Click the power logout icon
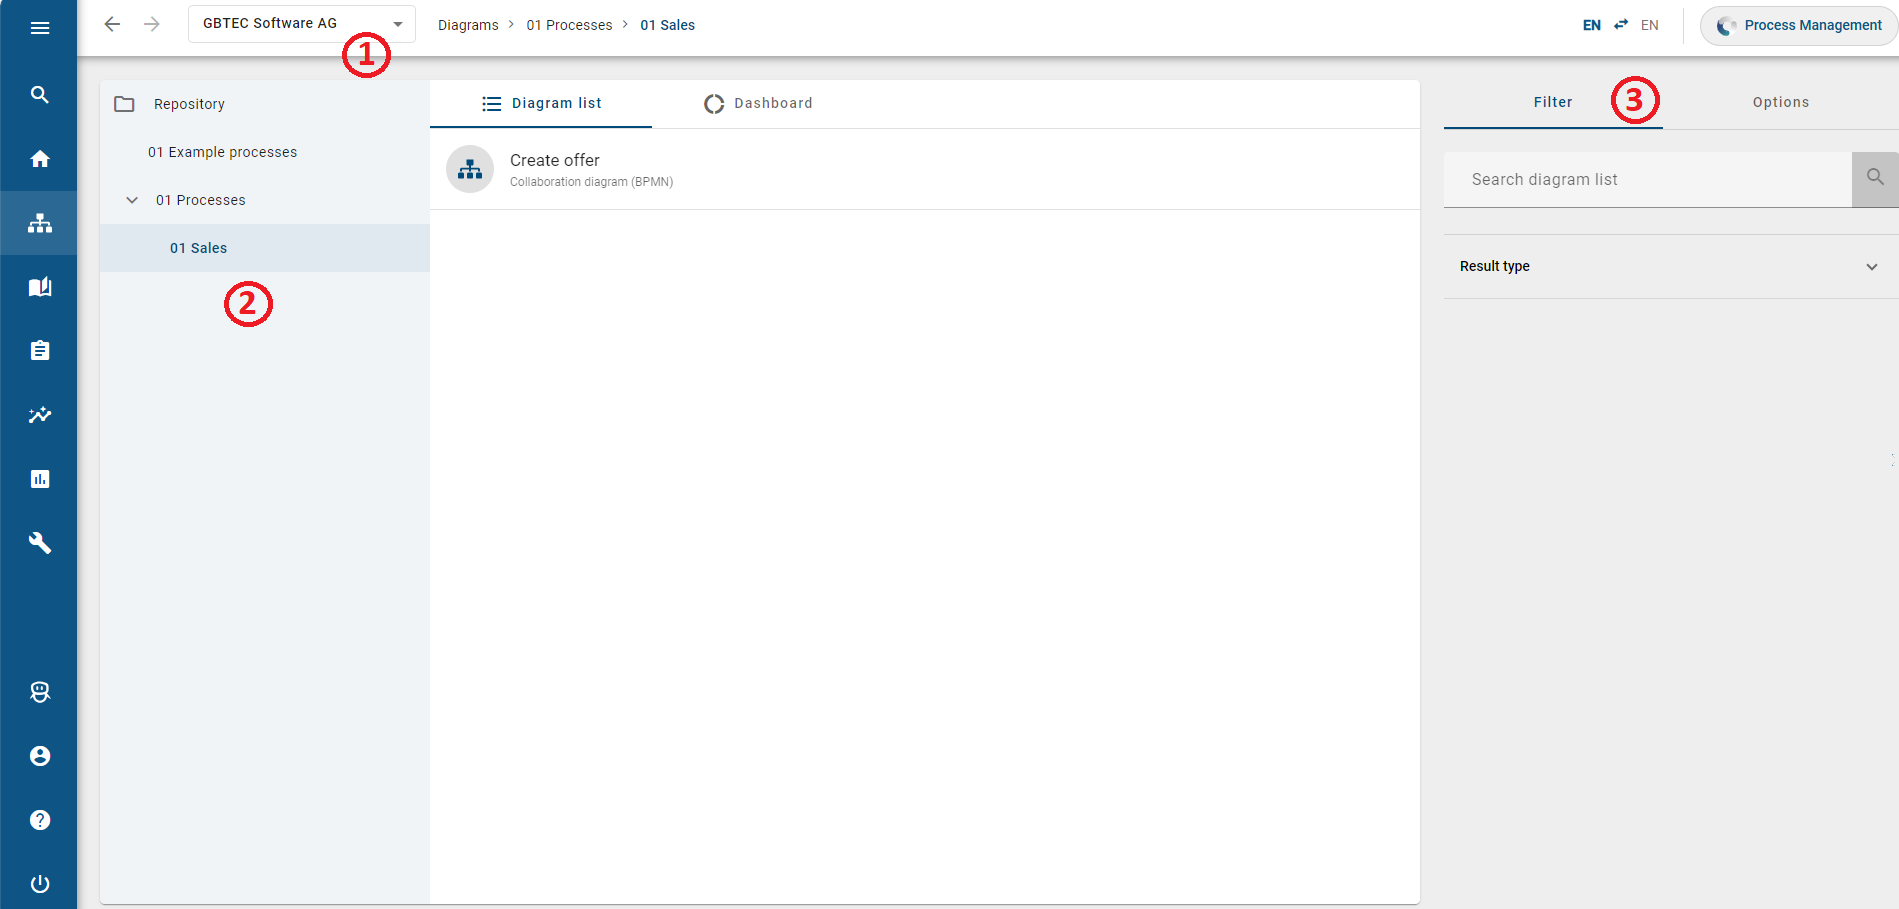Image resolution: width=1899 pixels, height=909 pixels. click(40, 884)
